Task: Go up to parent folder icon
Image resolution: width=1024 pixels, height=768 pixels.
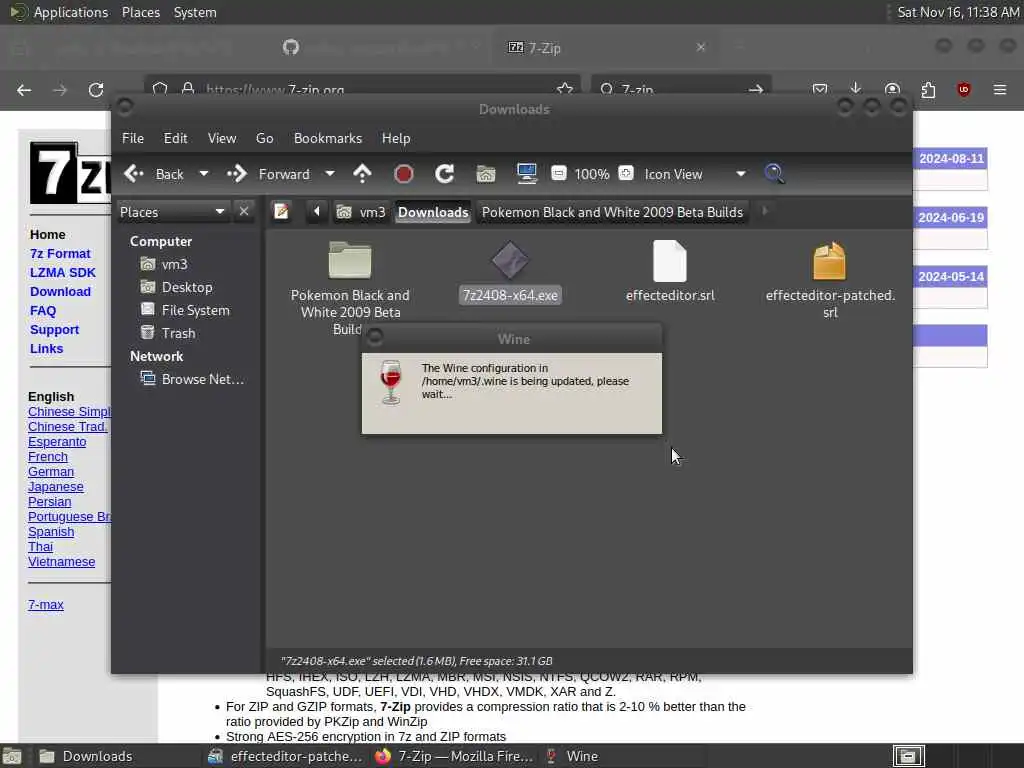Action: [x=362, y=174]
